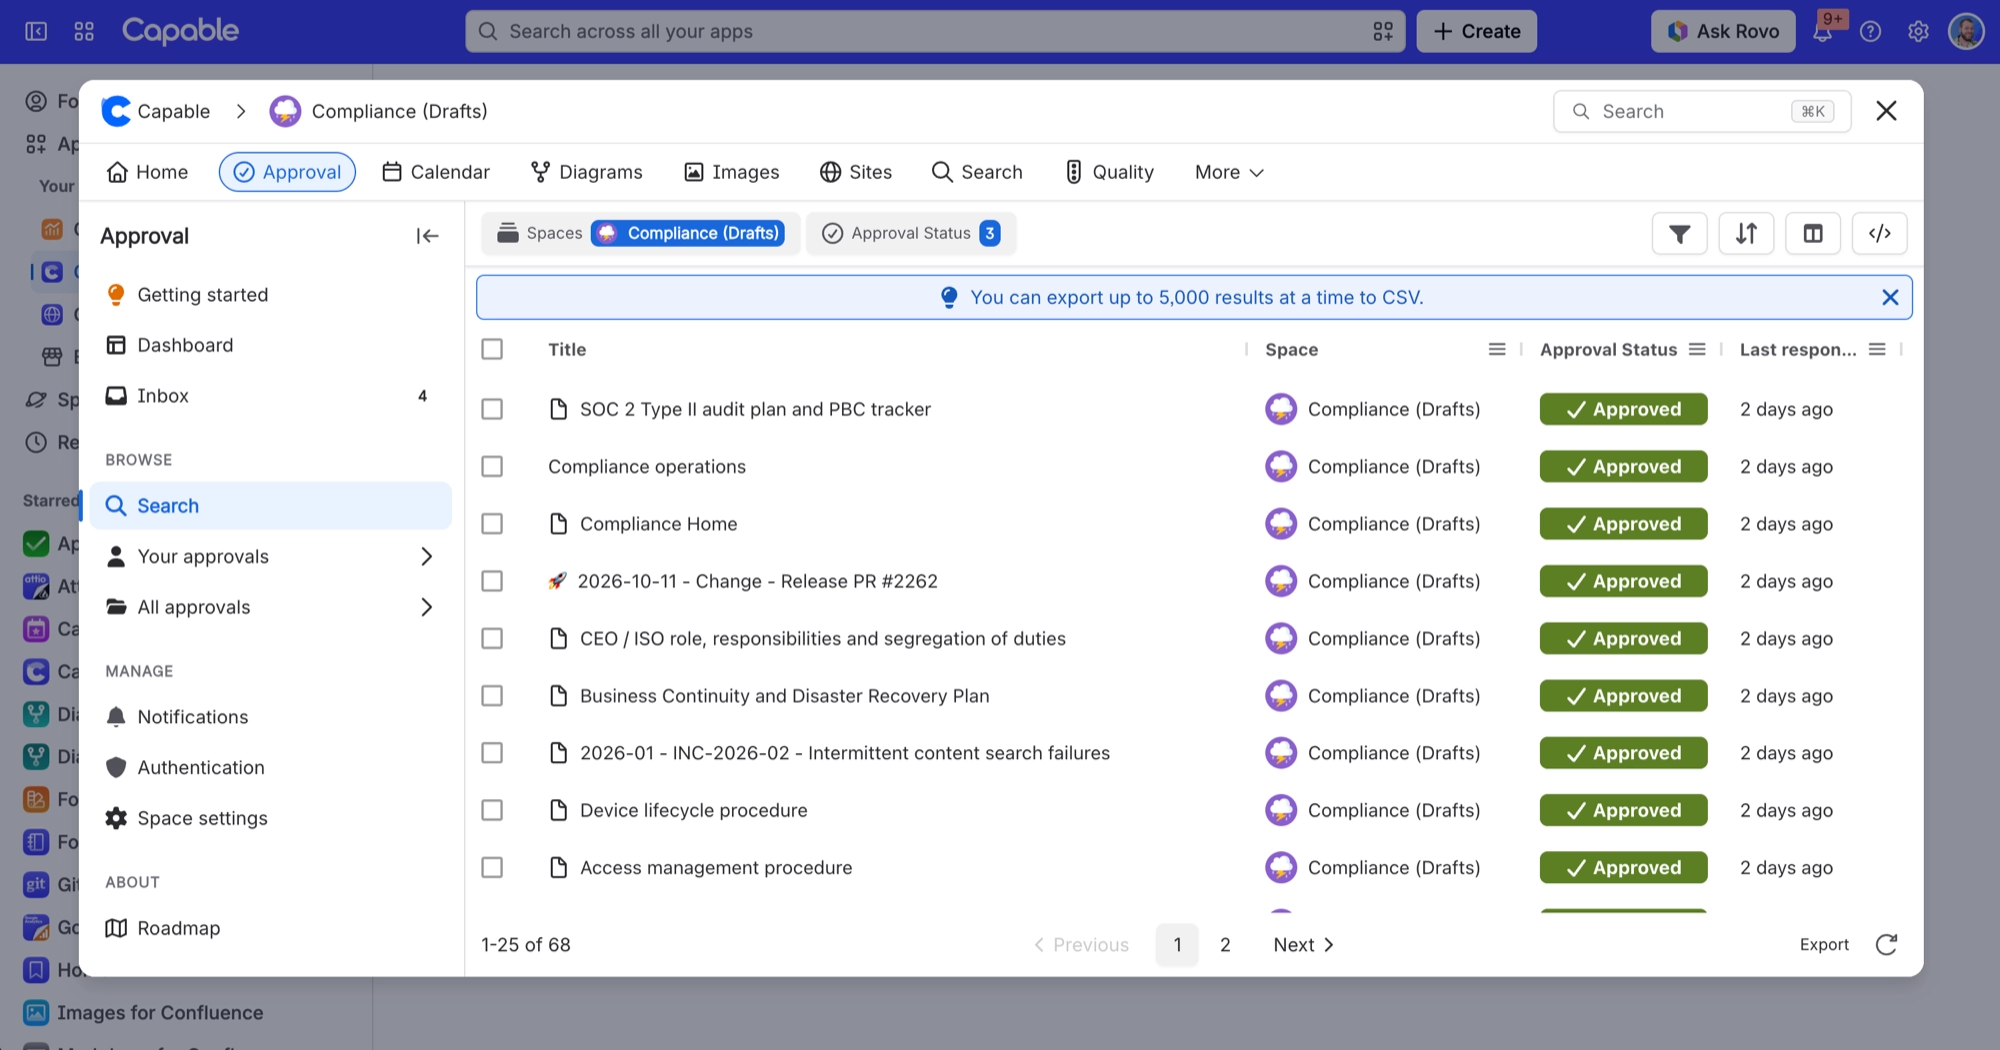The image size is (2000, 1050).
Task: Open the Inbox in the sidebar
Action: pos(271,396)
